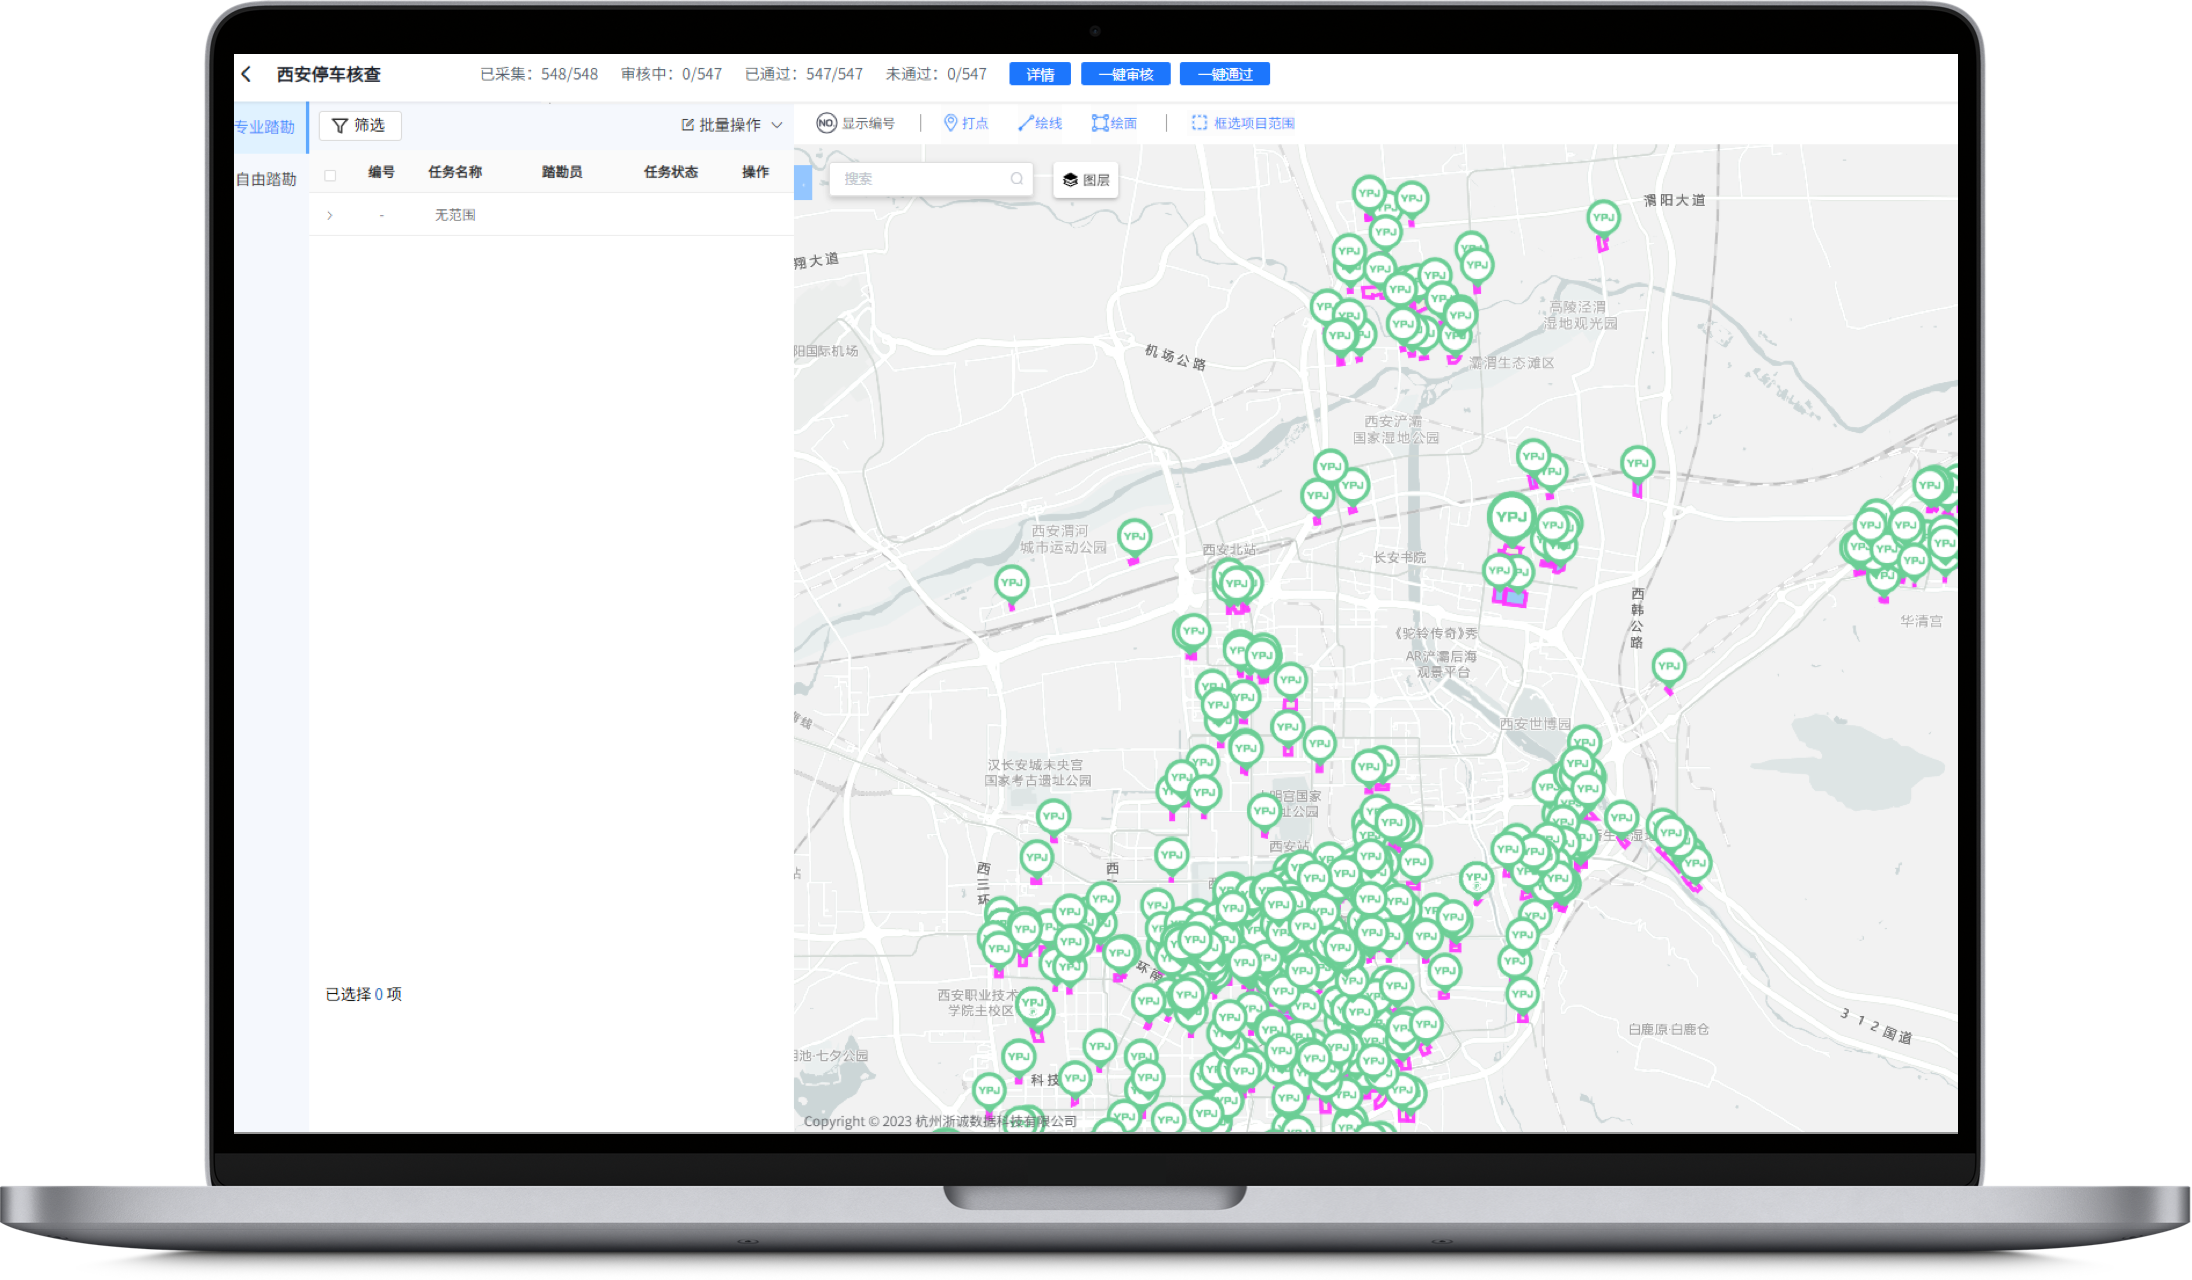2192x1280 pixels.
Task: Collapse the left panel with blue handle
Action: pos(802,183)
